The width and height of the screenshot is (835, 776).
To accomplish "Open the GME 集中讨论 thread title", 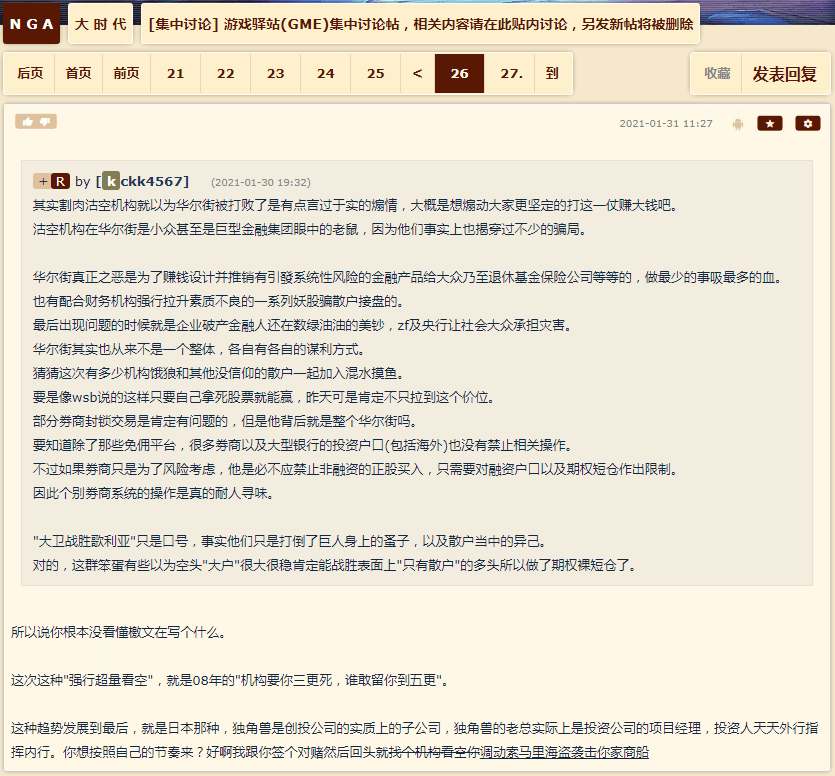I will coord(421,24).
